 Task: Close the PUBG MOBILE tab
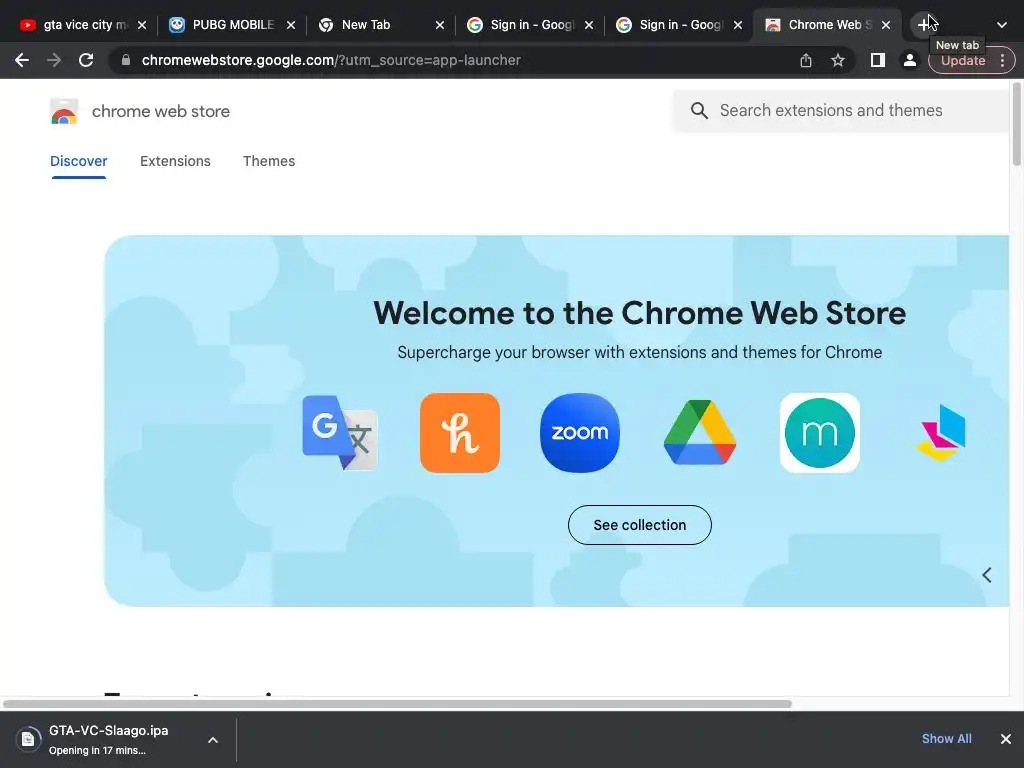click(x=291, y=25)
